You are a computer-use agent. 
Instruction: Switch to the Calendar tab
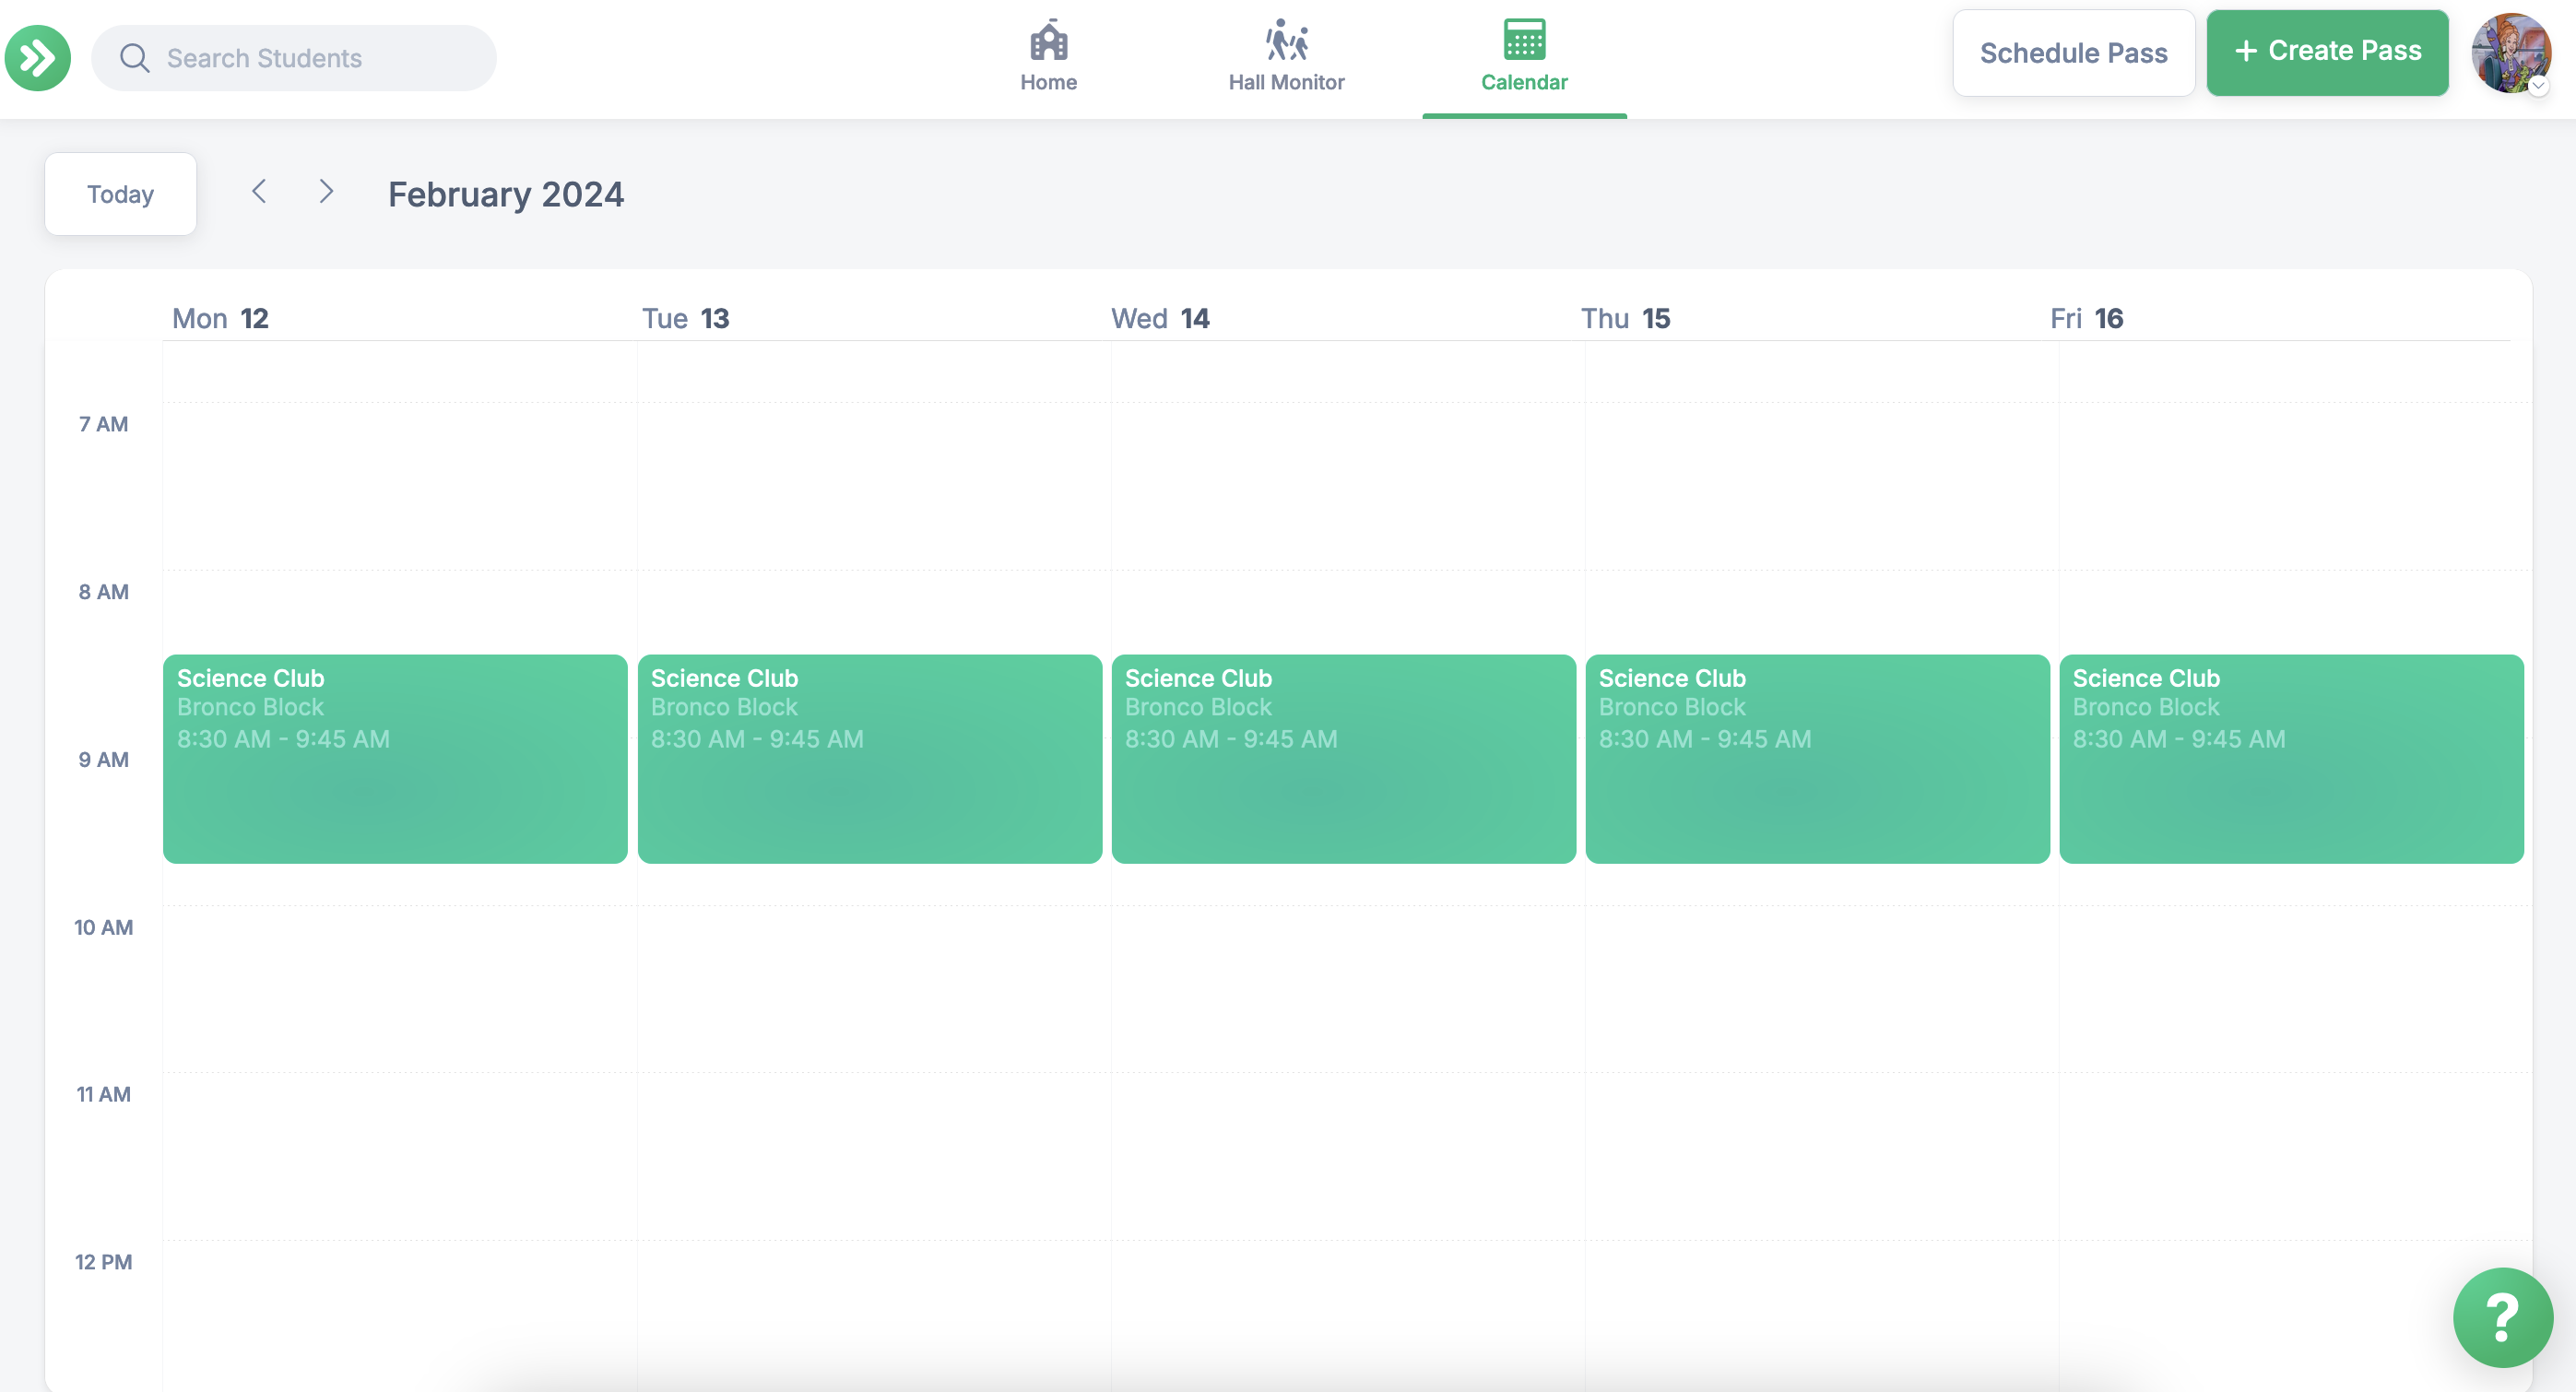(x=1523, y=57)
